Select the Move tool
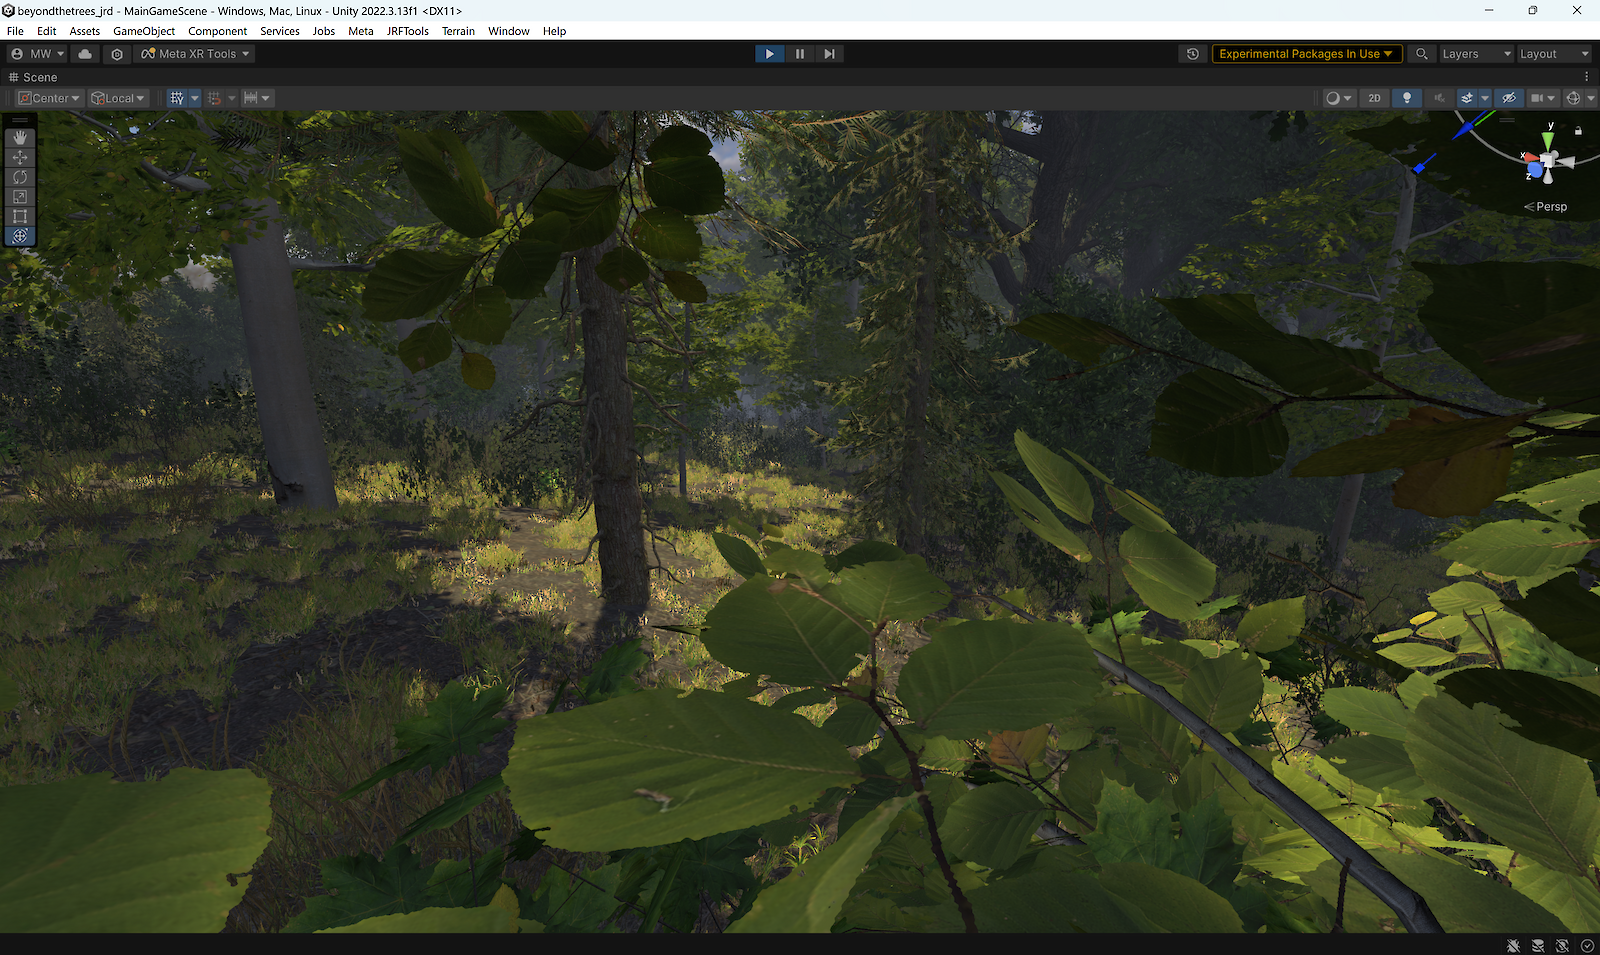 [x=20, y=157]
